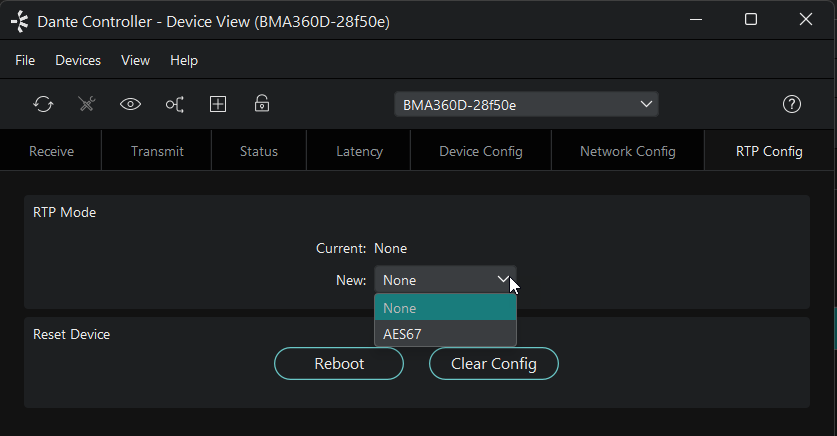Screen dimensions: 837x436
Task: Collapse the New RTP mode dropdown
Action: coord(445,280)
